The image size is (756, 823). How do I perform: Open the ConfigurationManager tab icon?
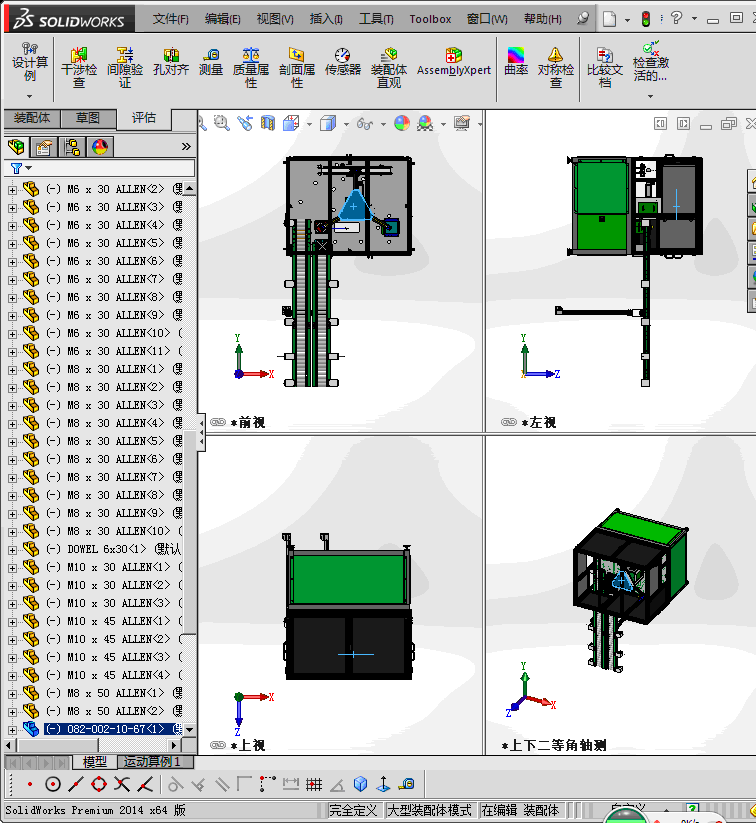[x=72, y=147]
